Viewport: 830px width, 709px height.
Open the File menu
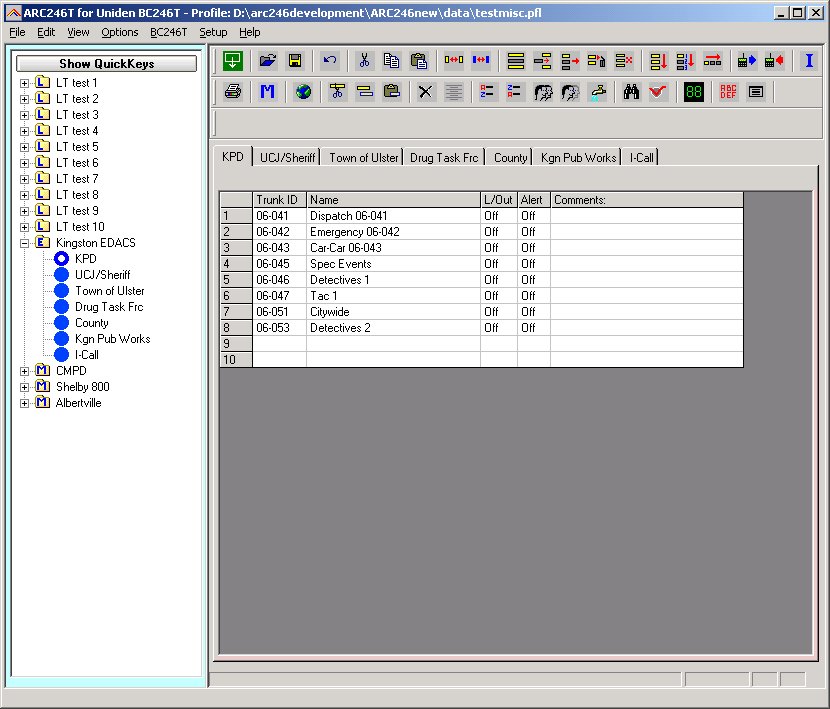coord(17,32)
